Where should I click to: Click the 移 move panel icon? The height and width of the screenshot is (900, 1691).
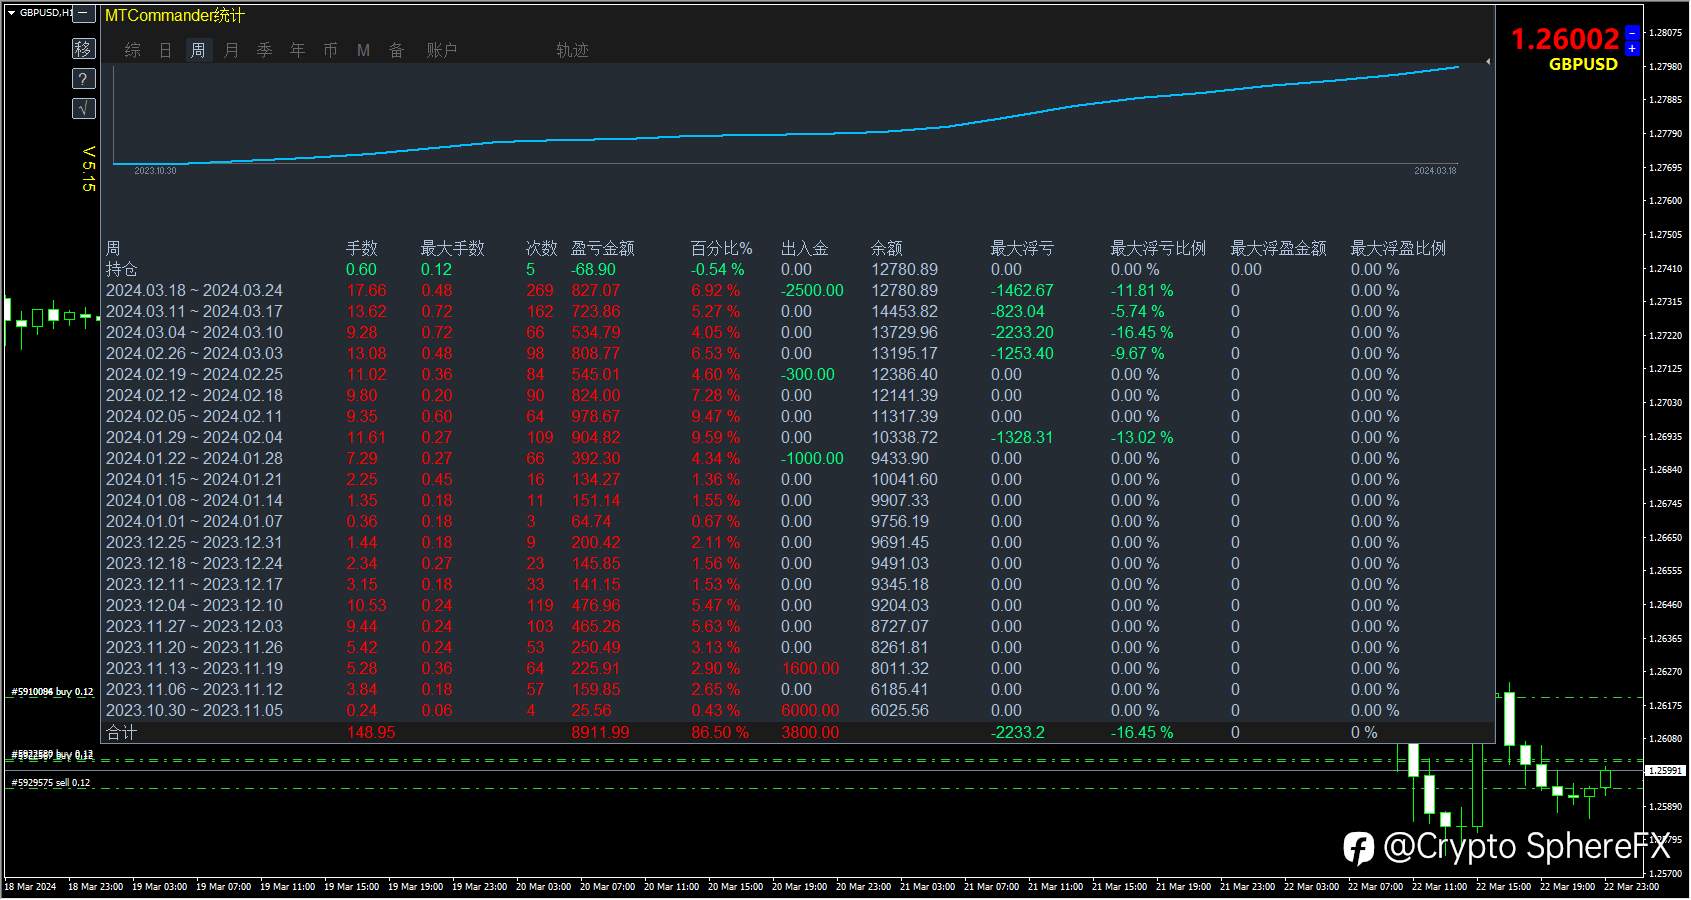pyautogui.click(x=84, y=48)
